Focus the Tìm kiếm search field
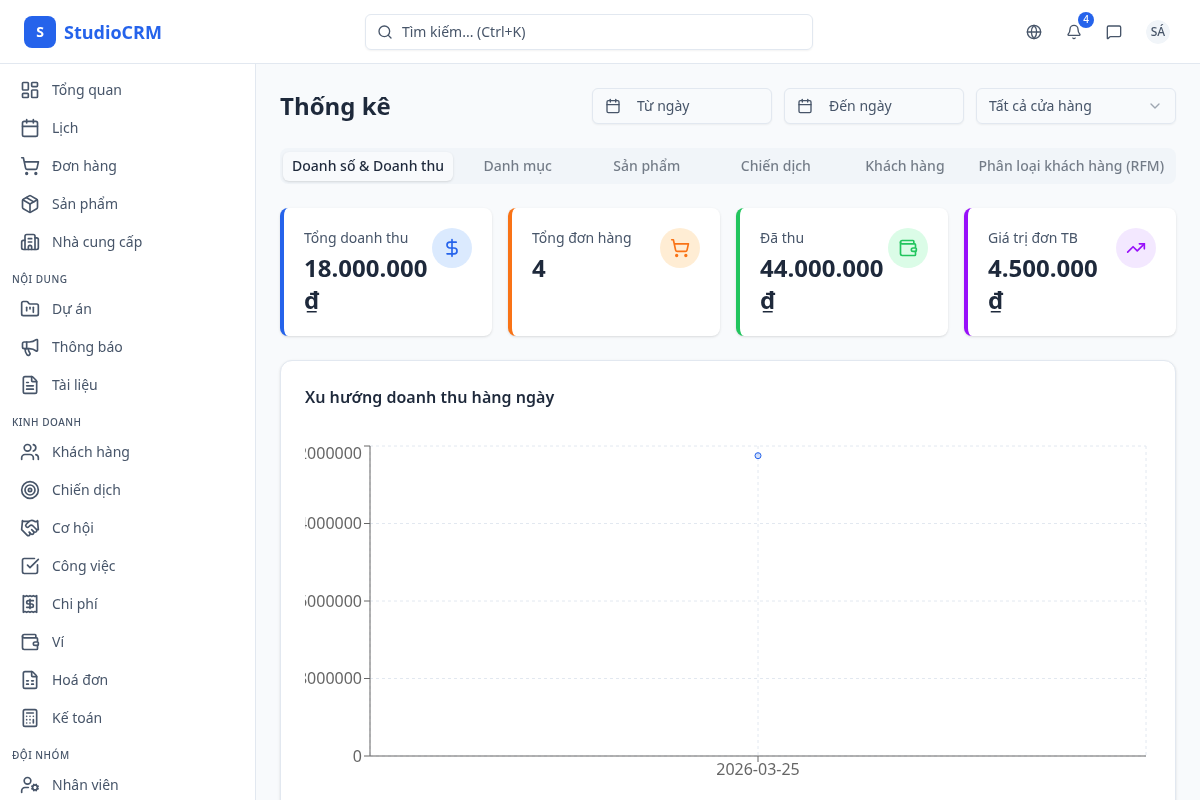 click(x=589, y=32)
